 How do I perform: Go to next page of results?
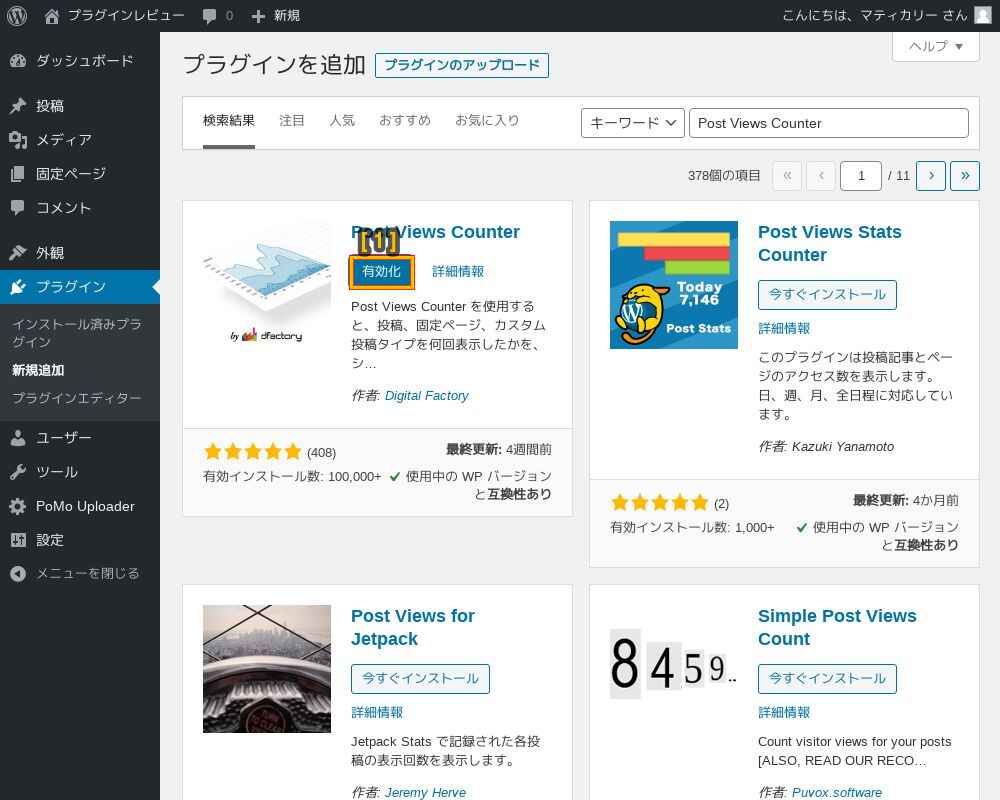point(930,175)
